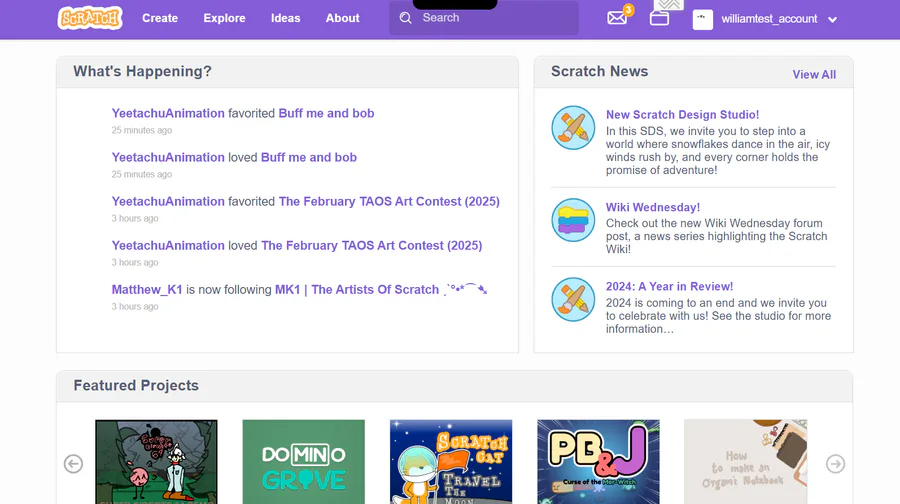Open the Wiki Wednesday! headline
The height and width of the screenshot is (504, 900).
(653, 207)
